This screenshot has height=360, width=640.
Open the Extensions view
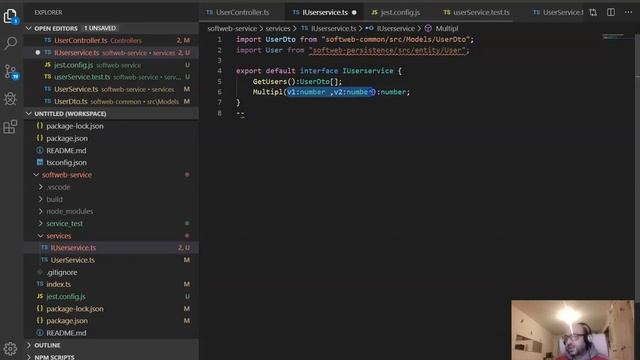[x=10, y=127]
